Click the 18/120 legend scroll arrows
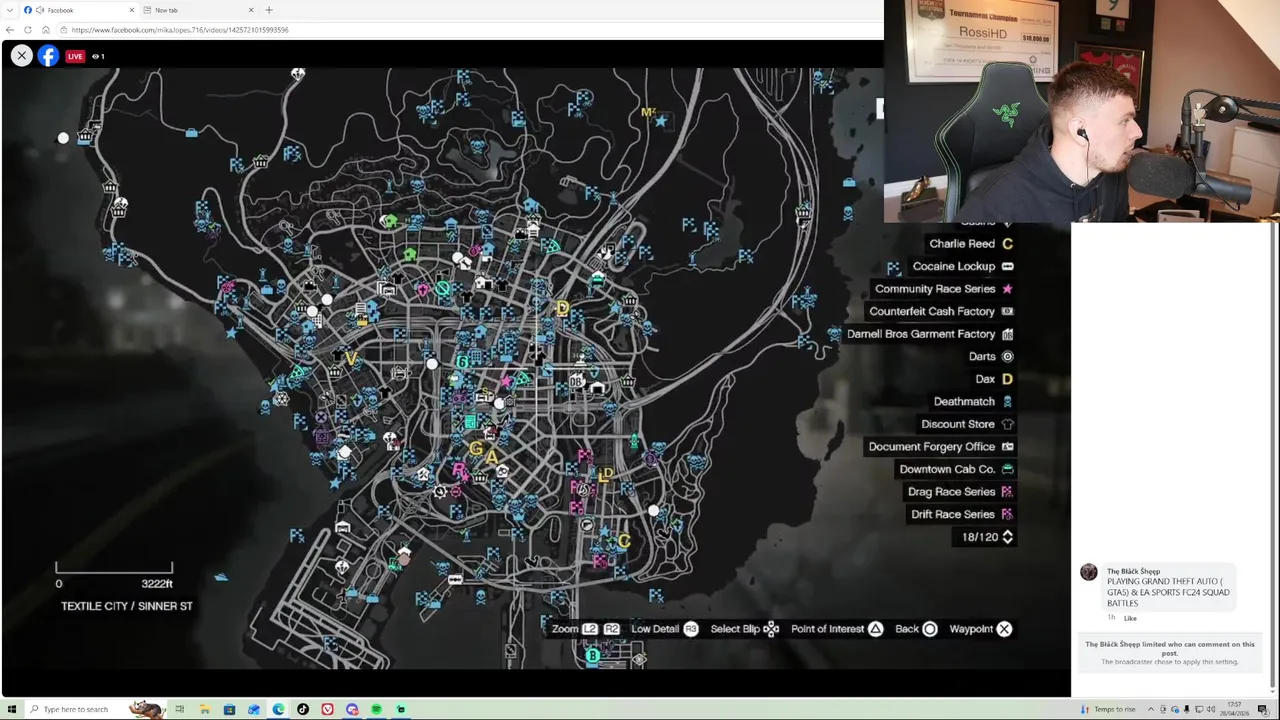 click(1007, 537)
